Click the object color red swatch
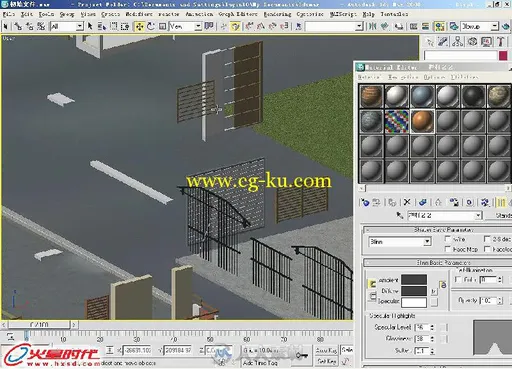The image size is (512, 369). 503,55
